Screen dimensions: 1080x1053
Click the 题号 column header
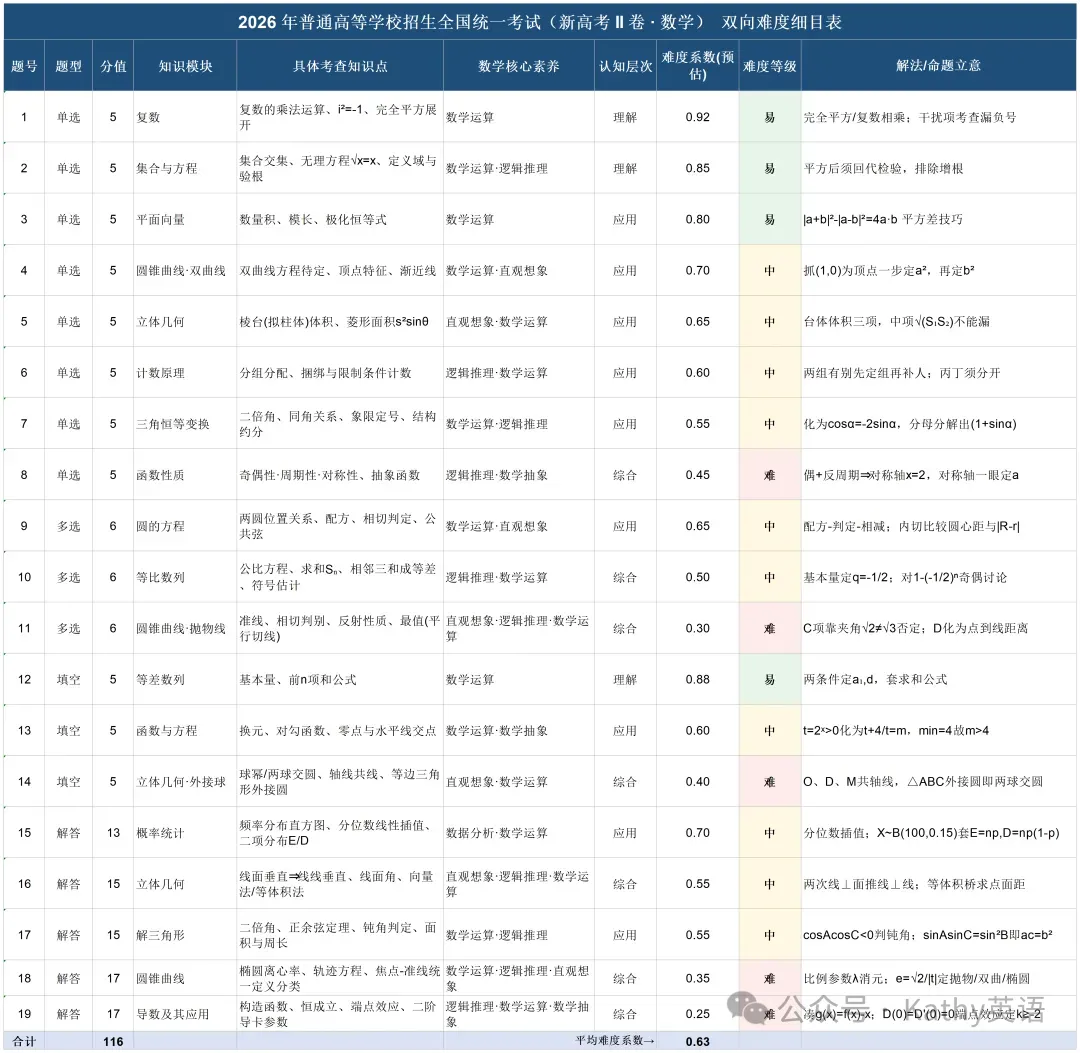click(x=24, y=66)
